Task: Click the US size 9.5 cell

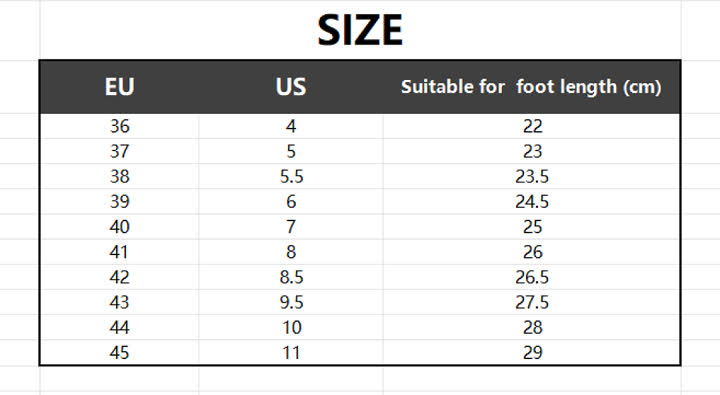Action: [x=291, y=302]
